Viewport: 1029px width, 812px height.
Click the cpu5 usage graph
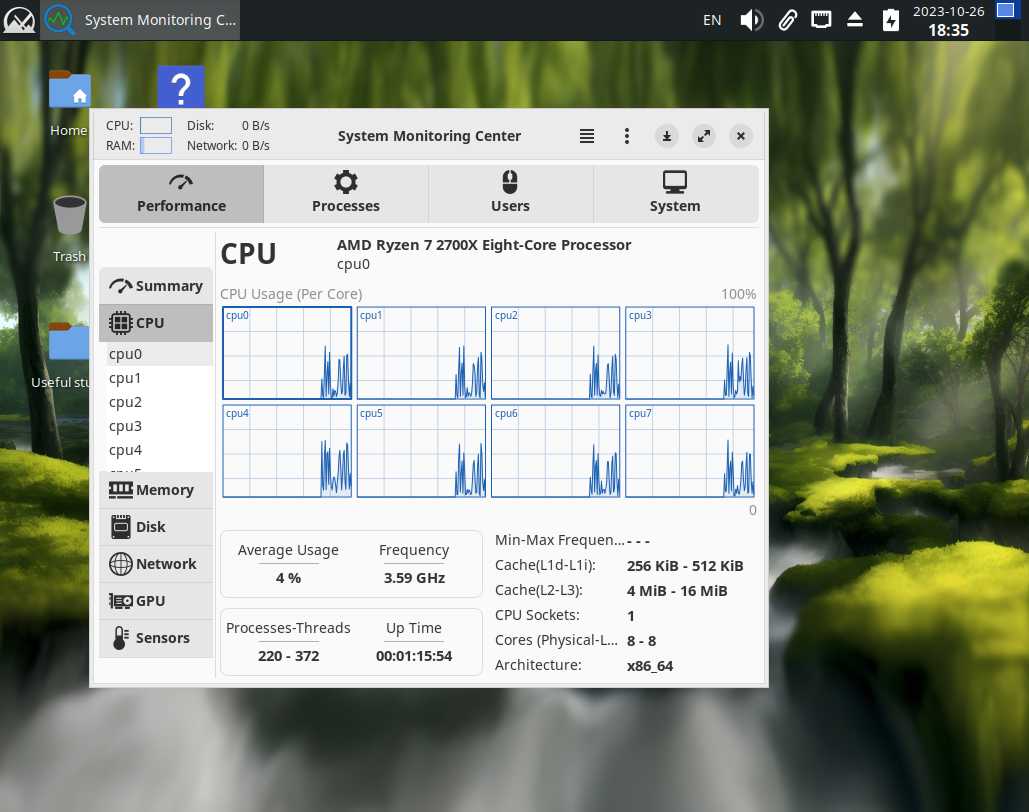[x=421, y=451]
